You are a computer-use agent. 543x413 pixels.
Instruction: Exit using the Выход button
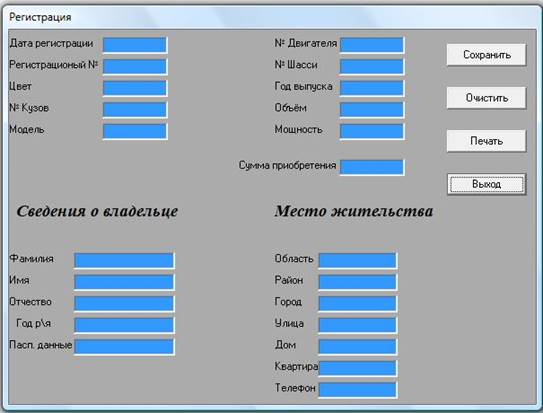click(486, 184)
